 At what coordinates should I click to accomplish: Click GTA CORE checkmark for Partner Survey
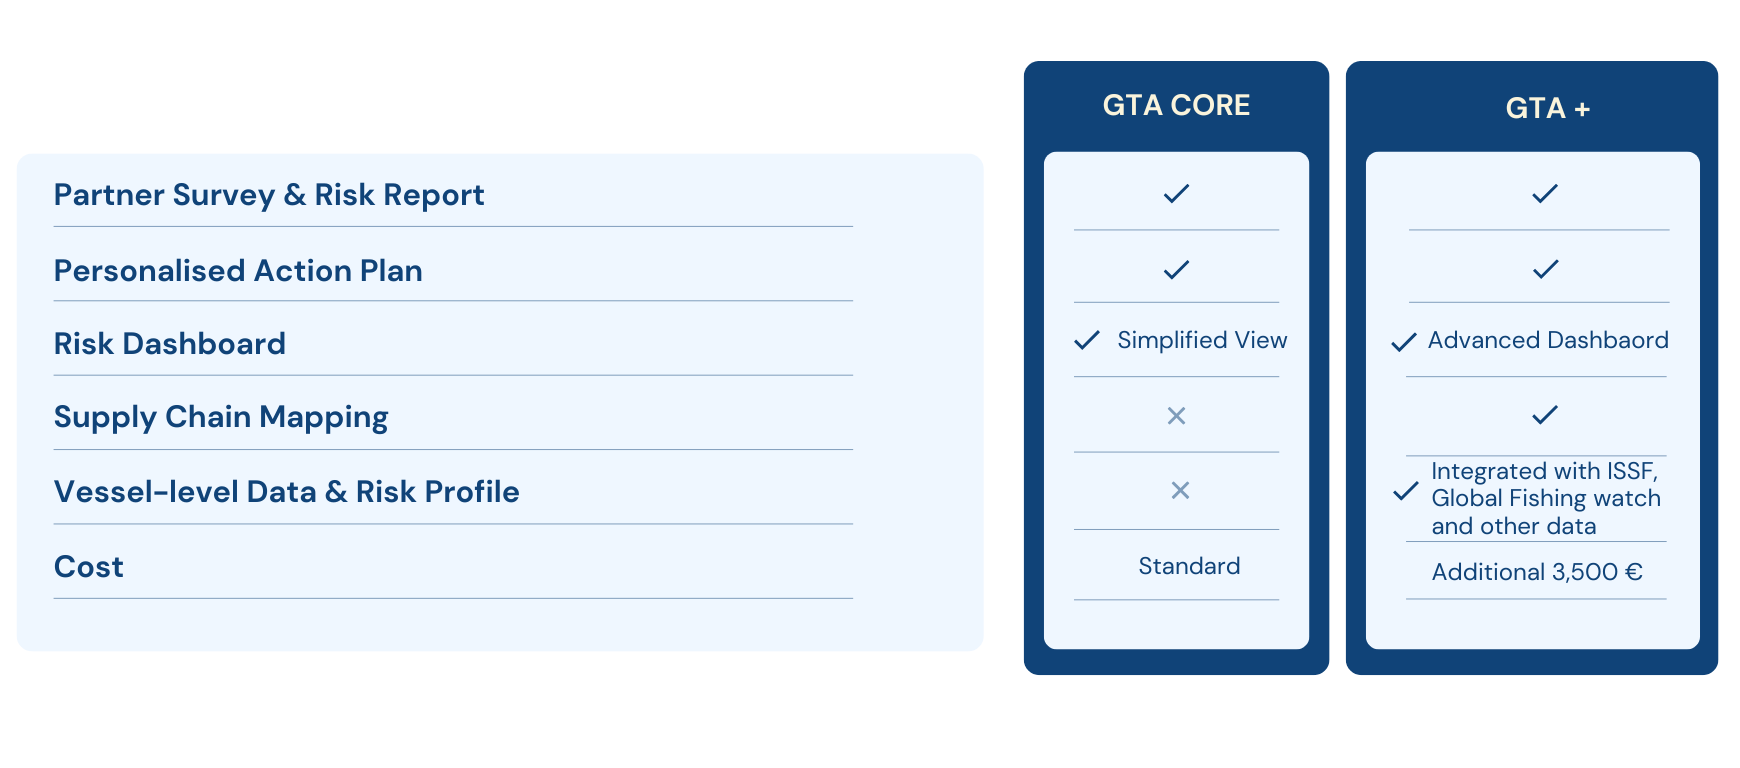pos(1176,194)
